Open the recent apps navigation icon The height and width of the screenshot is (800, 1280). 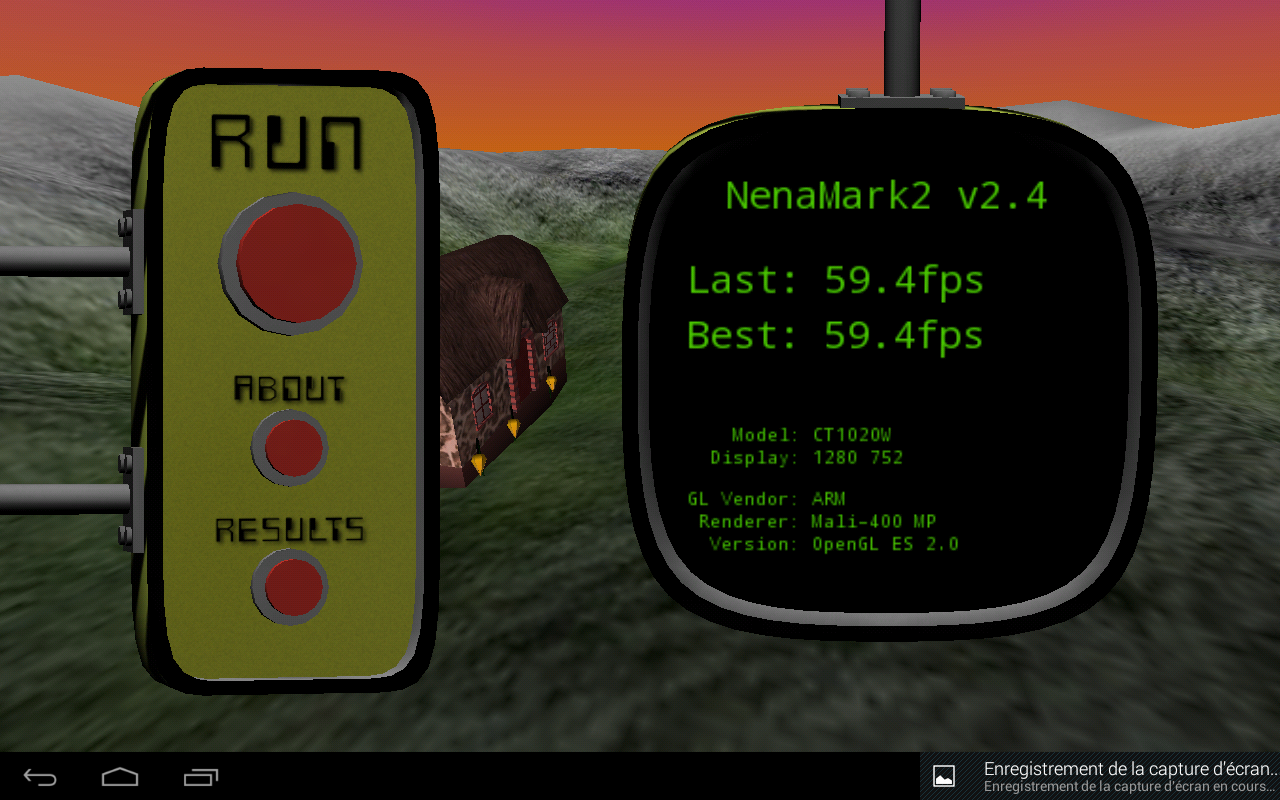(201, 777)
